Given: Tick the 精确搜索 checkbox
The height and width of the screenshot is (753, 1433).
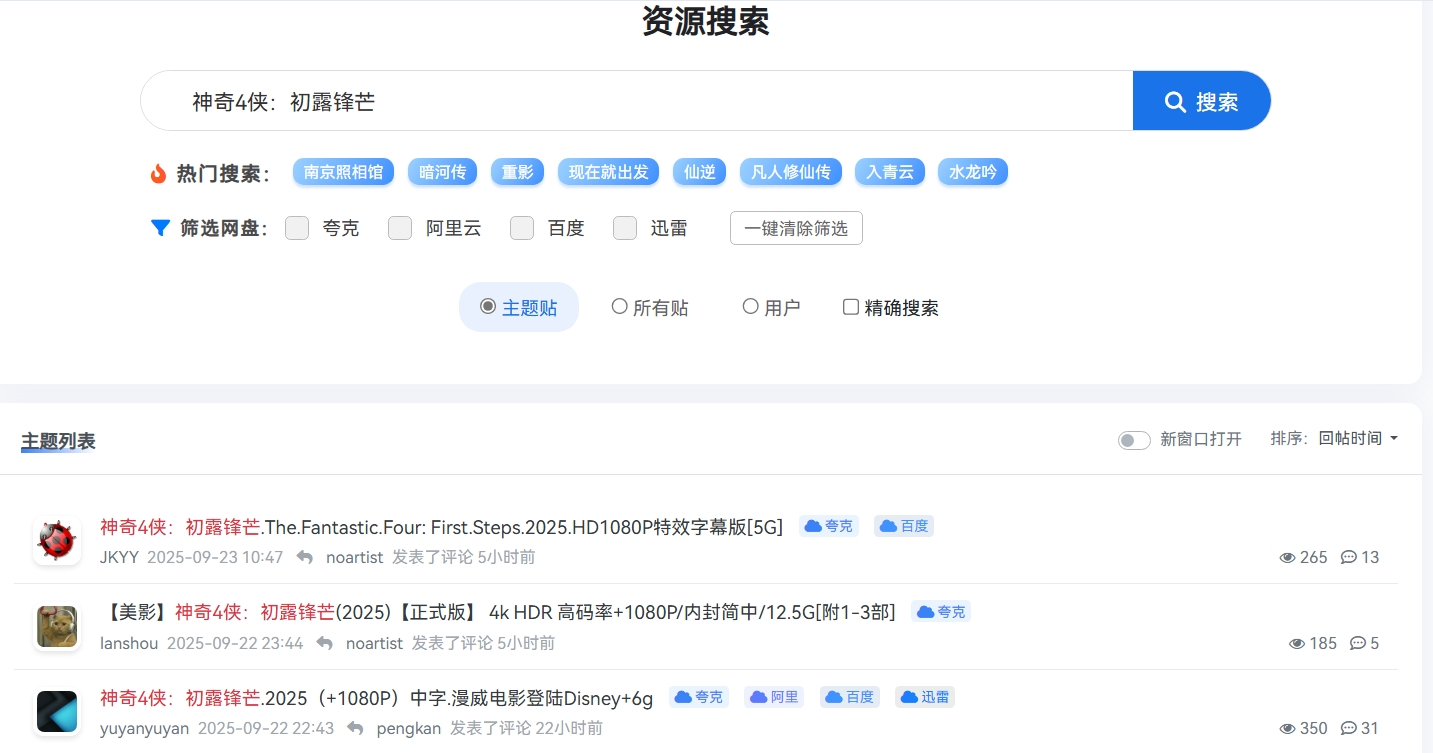Looking at the screenshot, I should tap(851, 307).
